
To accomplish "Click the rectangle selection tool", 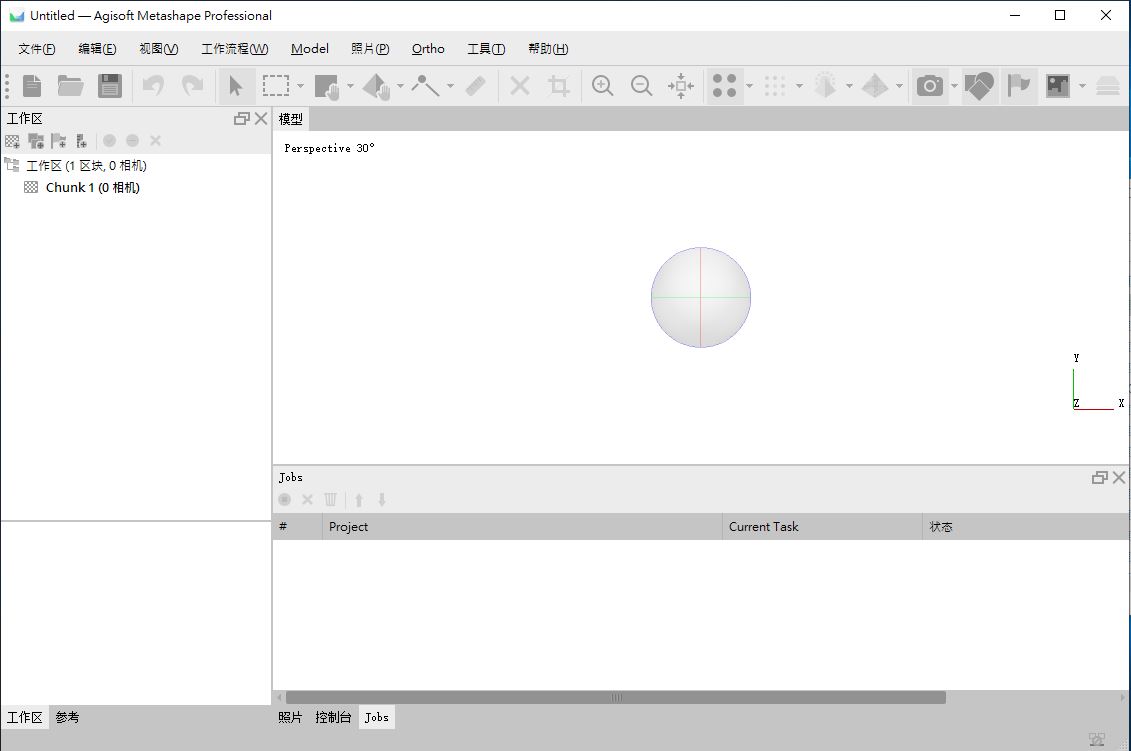I will click(275, 86).
